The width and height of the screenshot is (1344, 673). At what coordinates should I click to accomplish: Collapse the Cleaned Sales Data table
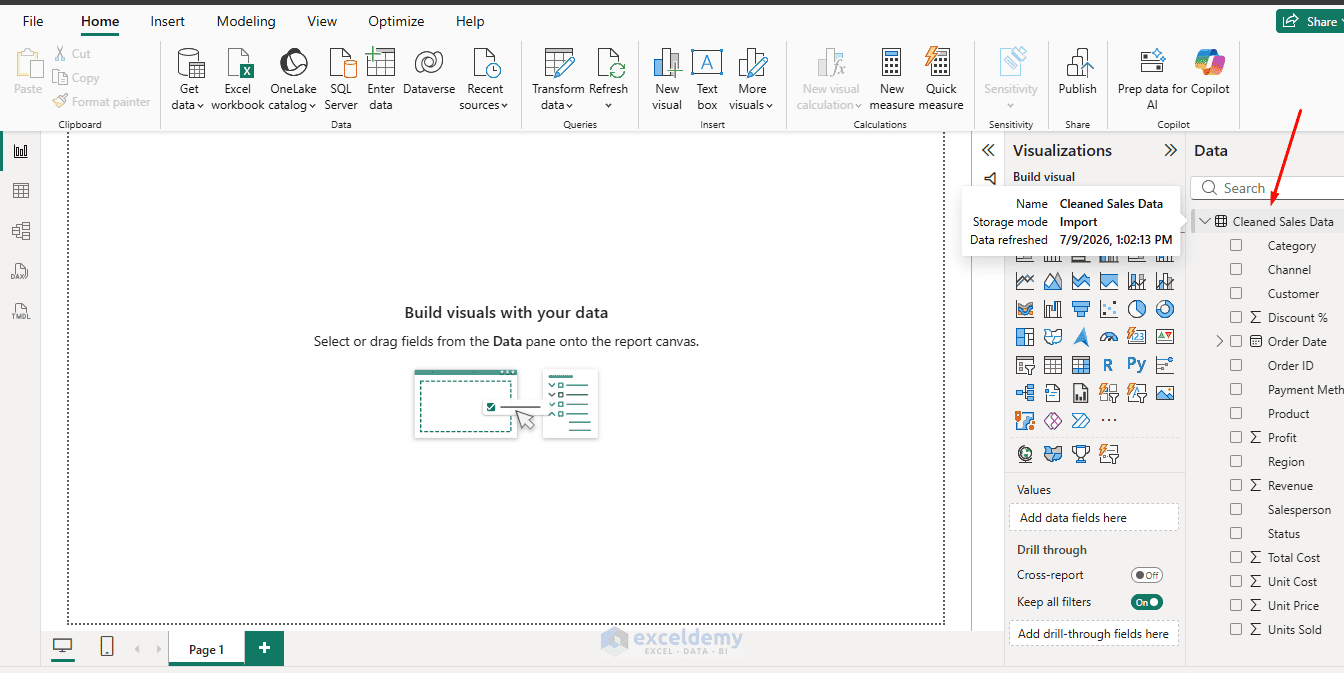coord(1204,221)
